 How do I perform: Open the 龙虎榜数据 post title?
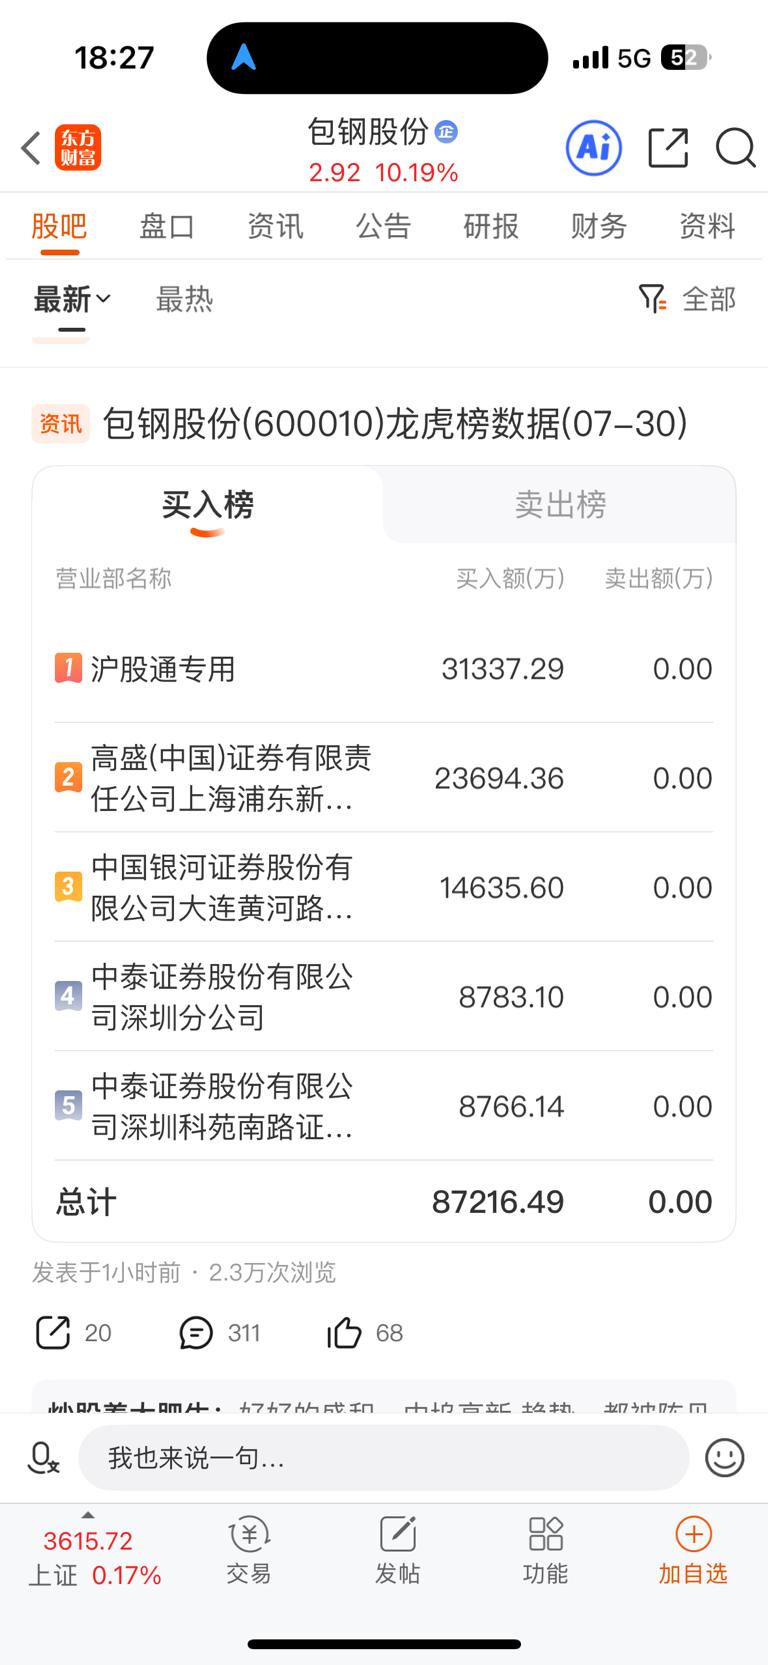point(395,424)
